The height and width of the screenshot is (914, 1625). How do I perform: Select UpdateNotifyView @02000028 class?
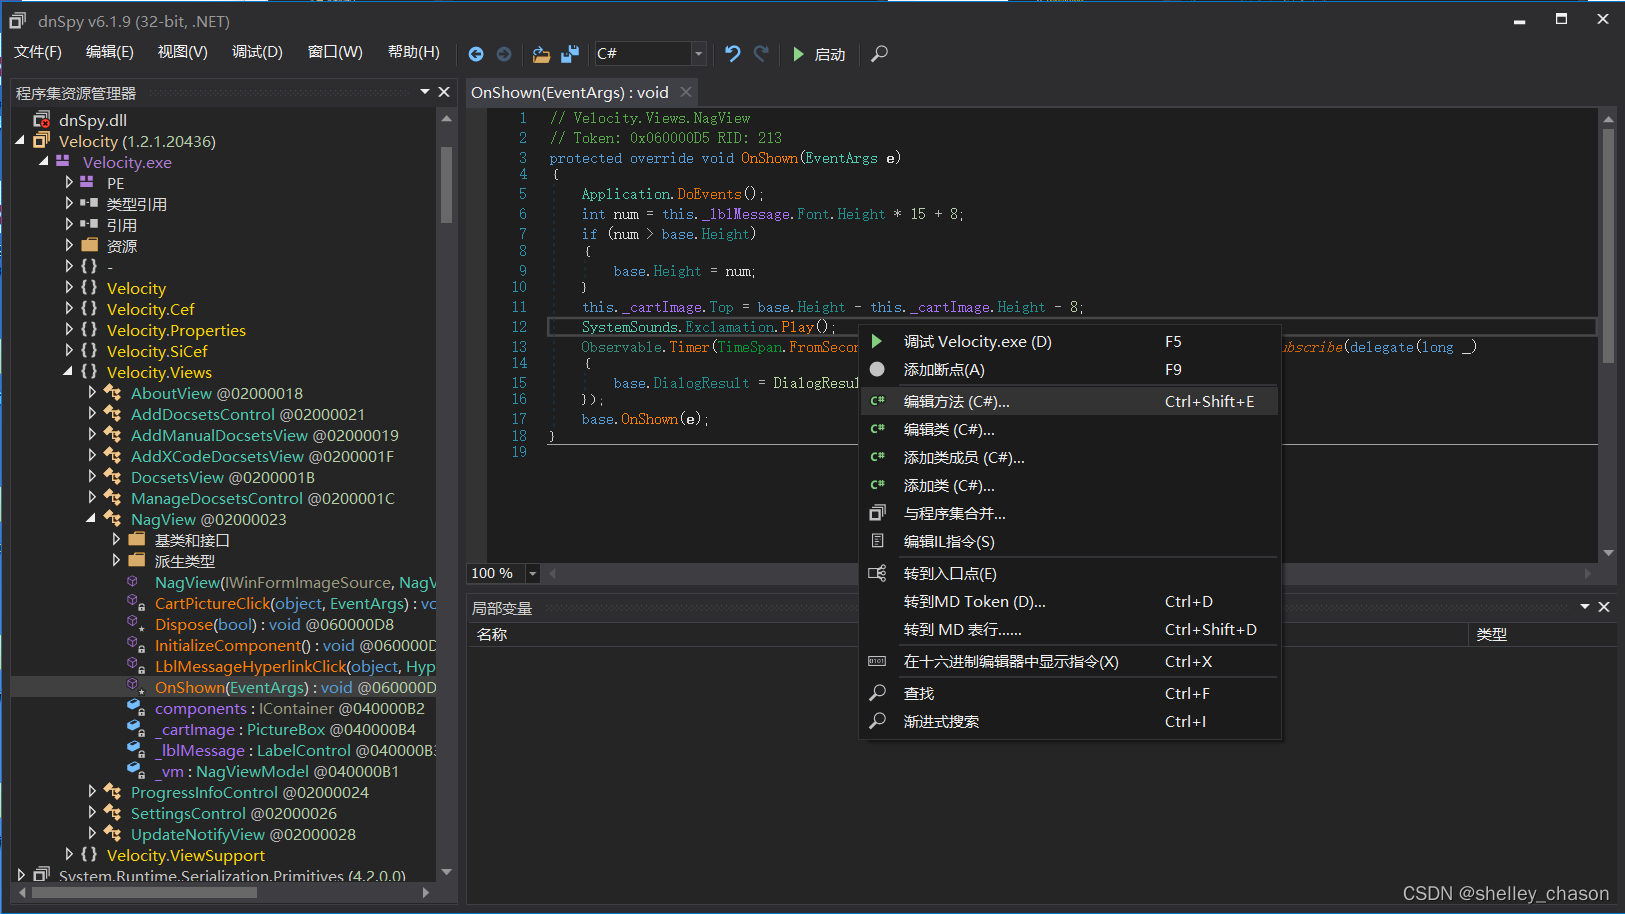point(243,834)
